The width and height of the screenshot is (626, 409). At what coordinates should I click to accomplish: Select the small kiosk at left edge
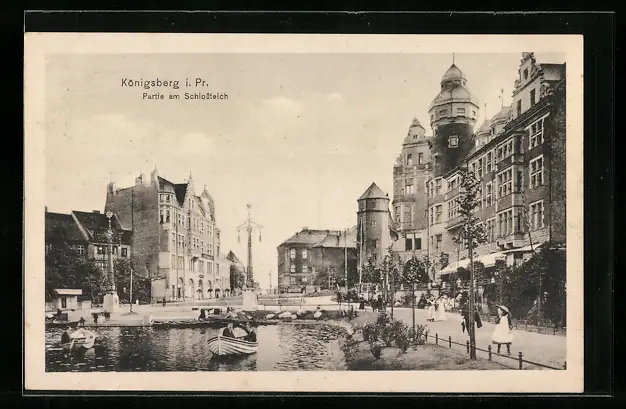point(68,299)
